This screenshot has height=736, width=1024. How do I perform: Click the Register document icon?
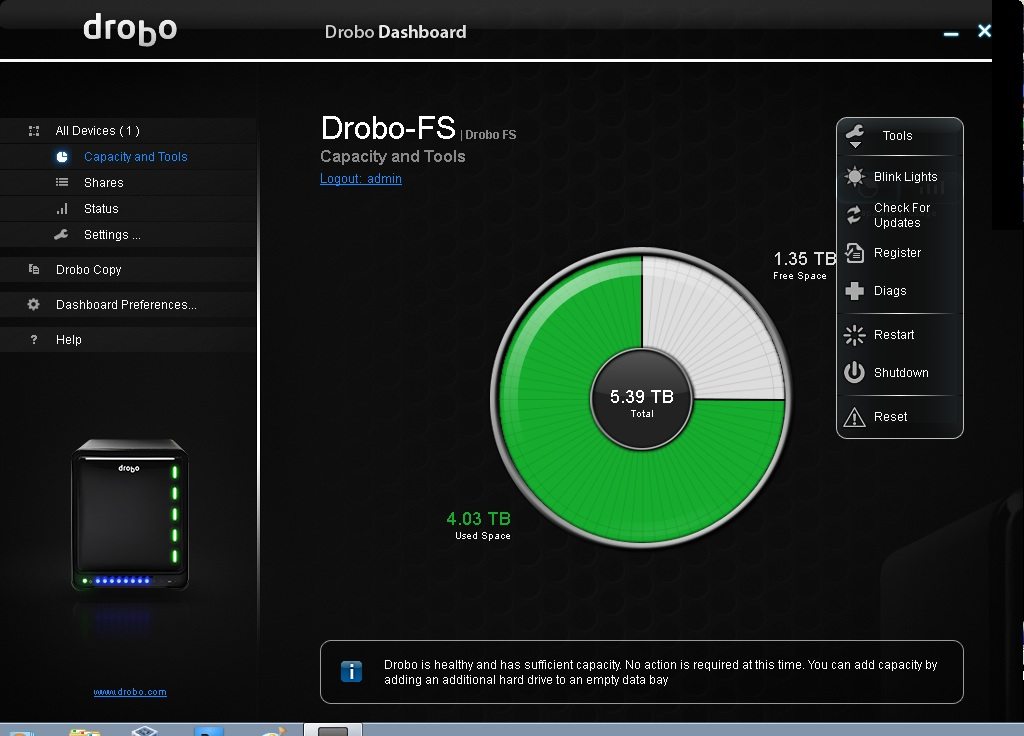point(854,253)
